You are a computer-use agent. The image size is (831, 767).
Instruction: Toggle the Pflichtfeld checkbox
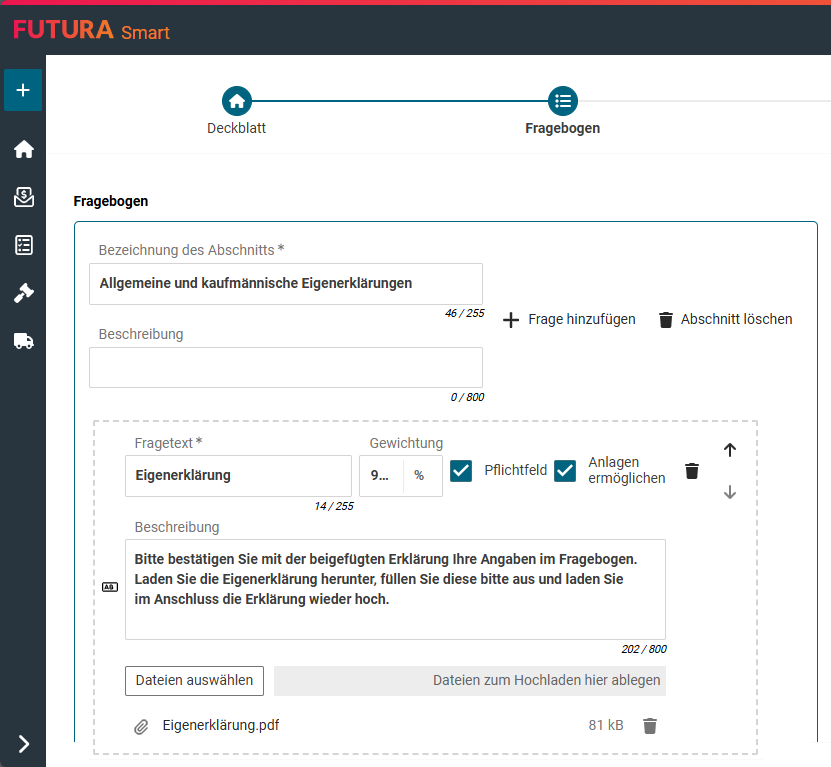[x=461, y=470]
